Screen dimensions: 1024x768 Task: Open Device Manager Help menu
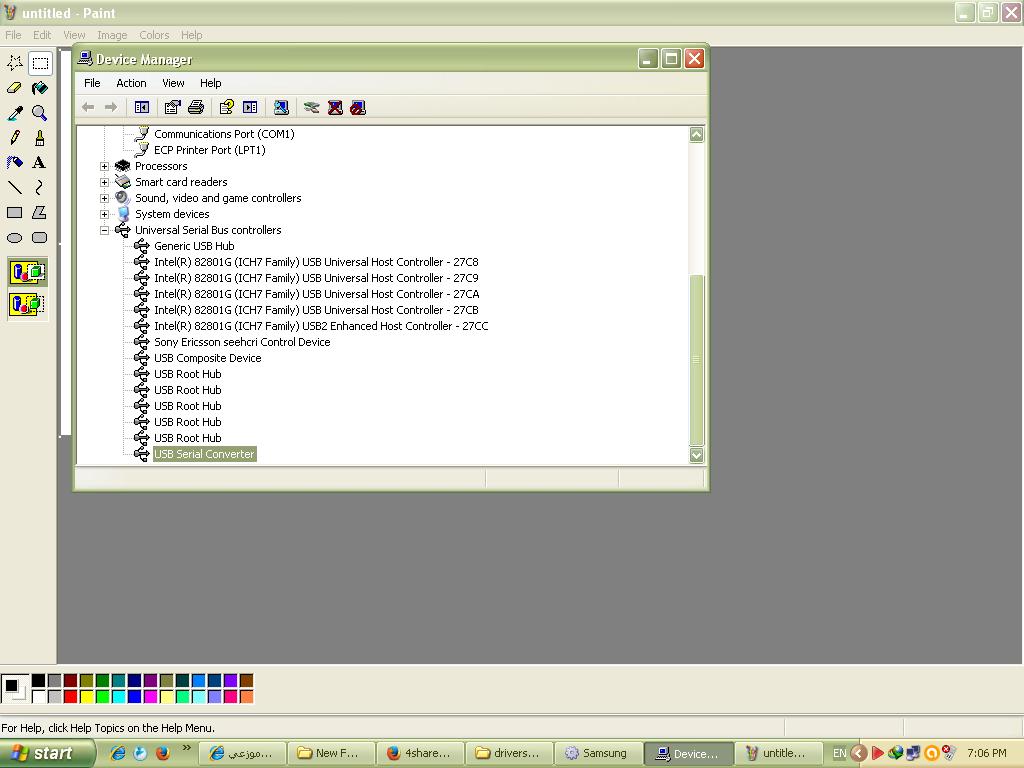click(210, 83)
